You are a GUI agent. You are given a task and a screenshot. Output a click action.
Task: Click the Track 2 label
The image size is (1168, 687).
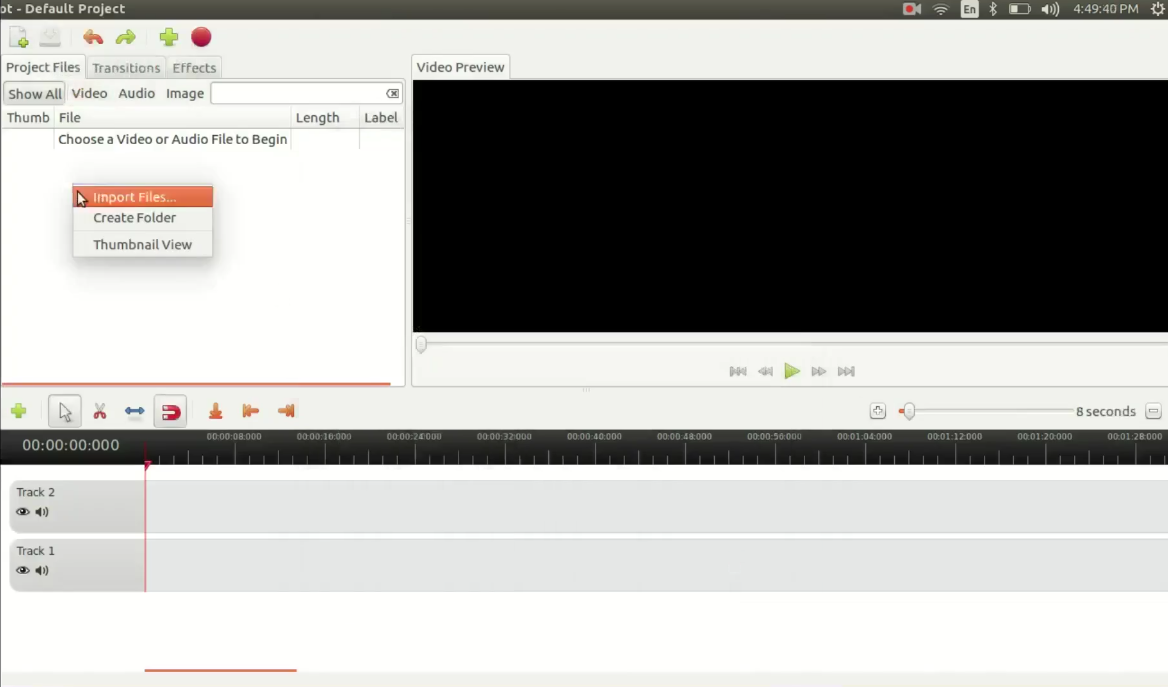click(36, 492)
